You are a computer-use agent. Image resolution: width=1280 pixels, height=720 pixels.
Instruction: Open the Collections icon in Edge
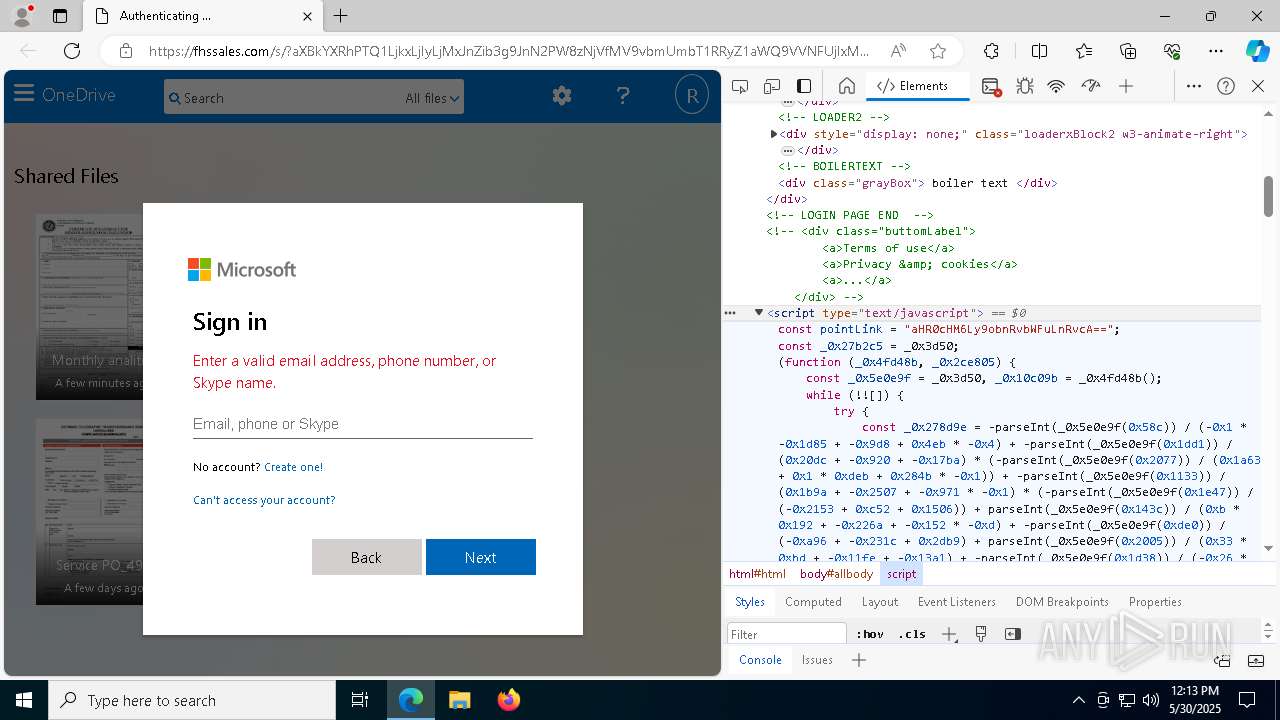coord(1128,51)
